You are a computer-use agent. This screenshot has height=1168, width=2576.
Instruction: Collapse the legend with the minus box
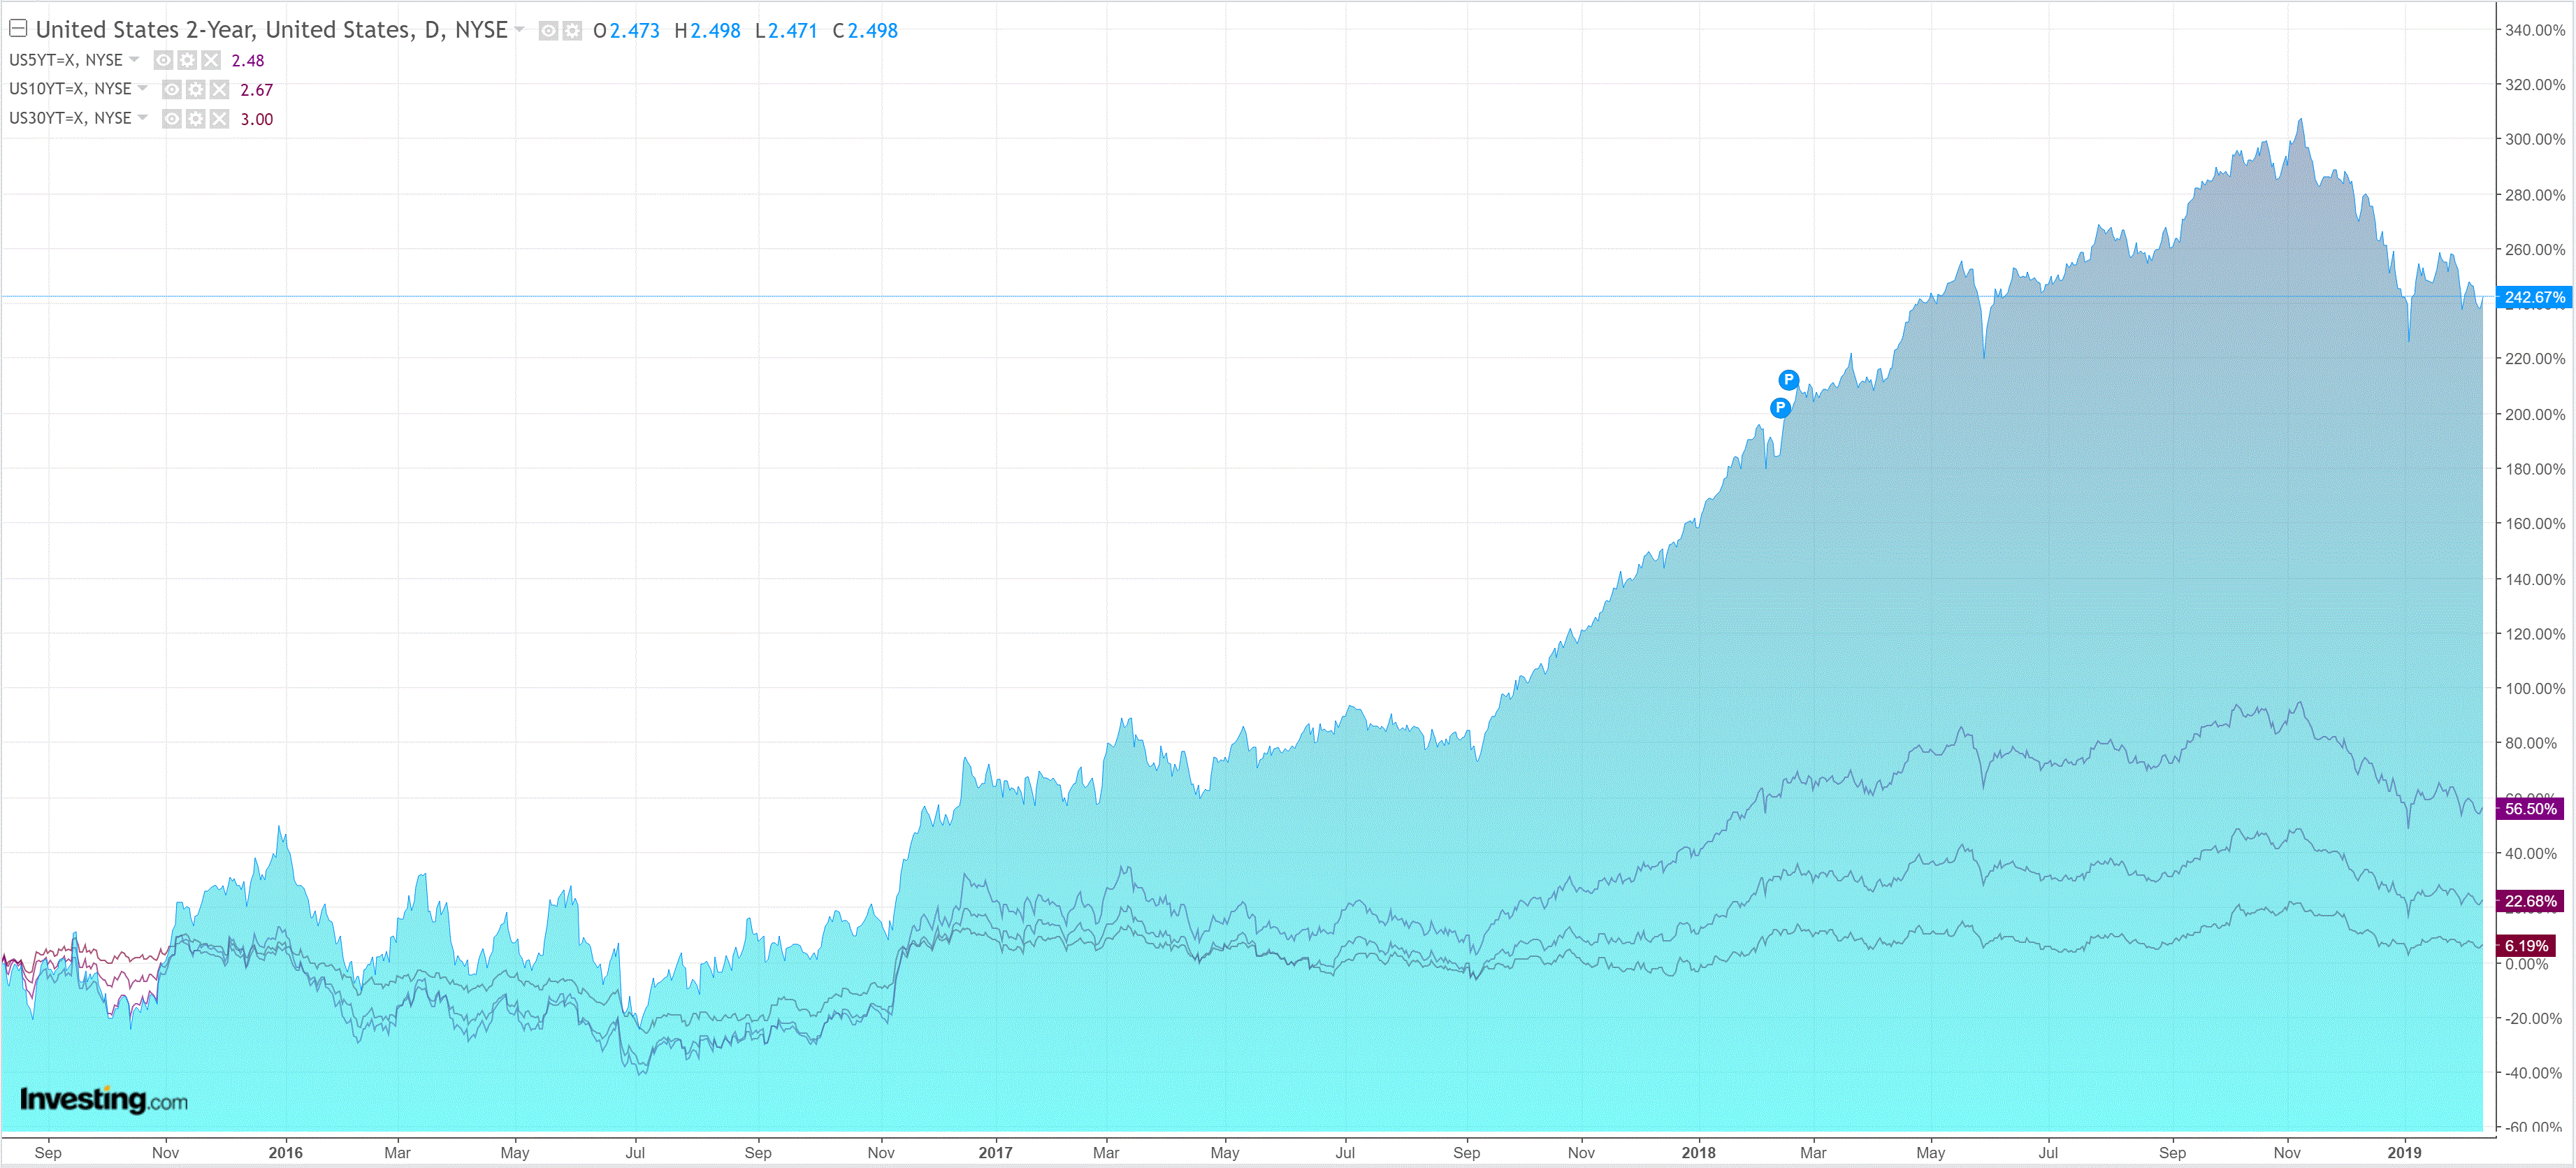pyautogui.click(x=18, y=28)
